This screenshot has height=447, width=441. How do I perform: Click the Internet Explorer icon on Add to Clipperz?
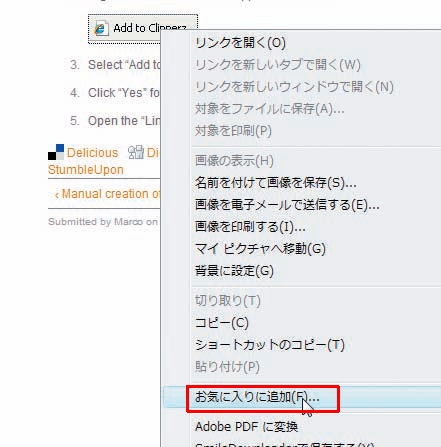coord(101,28)
